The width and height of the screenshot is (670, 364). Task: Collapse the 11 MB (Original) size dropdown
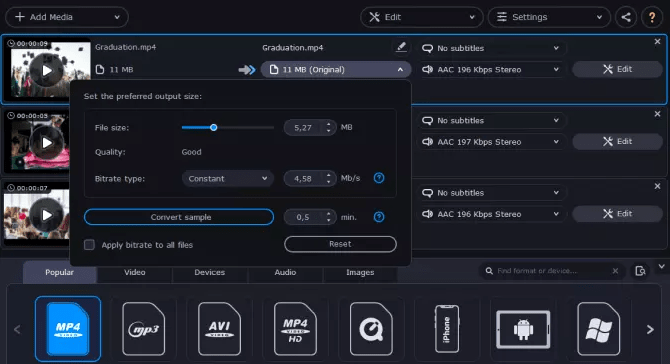point(336,69)
